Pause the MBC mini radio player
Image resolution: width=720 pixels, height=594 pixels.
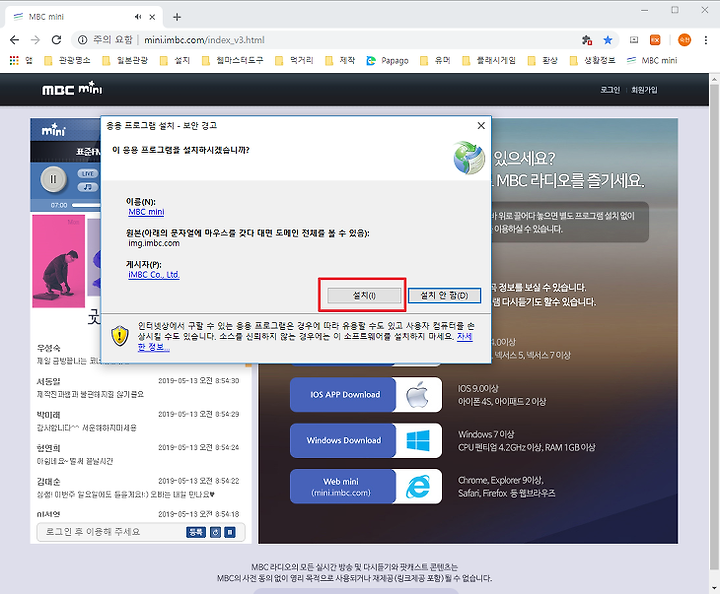click(53, 179)
